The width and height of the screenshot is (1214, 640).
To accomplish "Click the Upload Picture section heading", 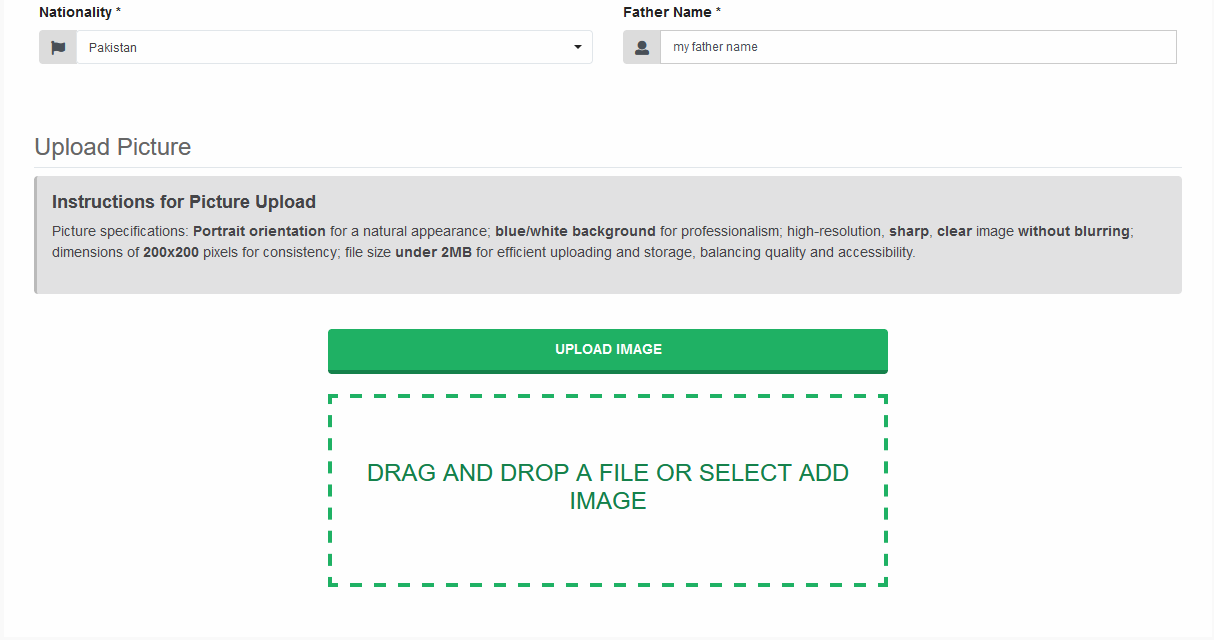I will [x=112, y=147].
